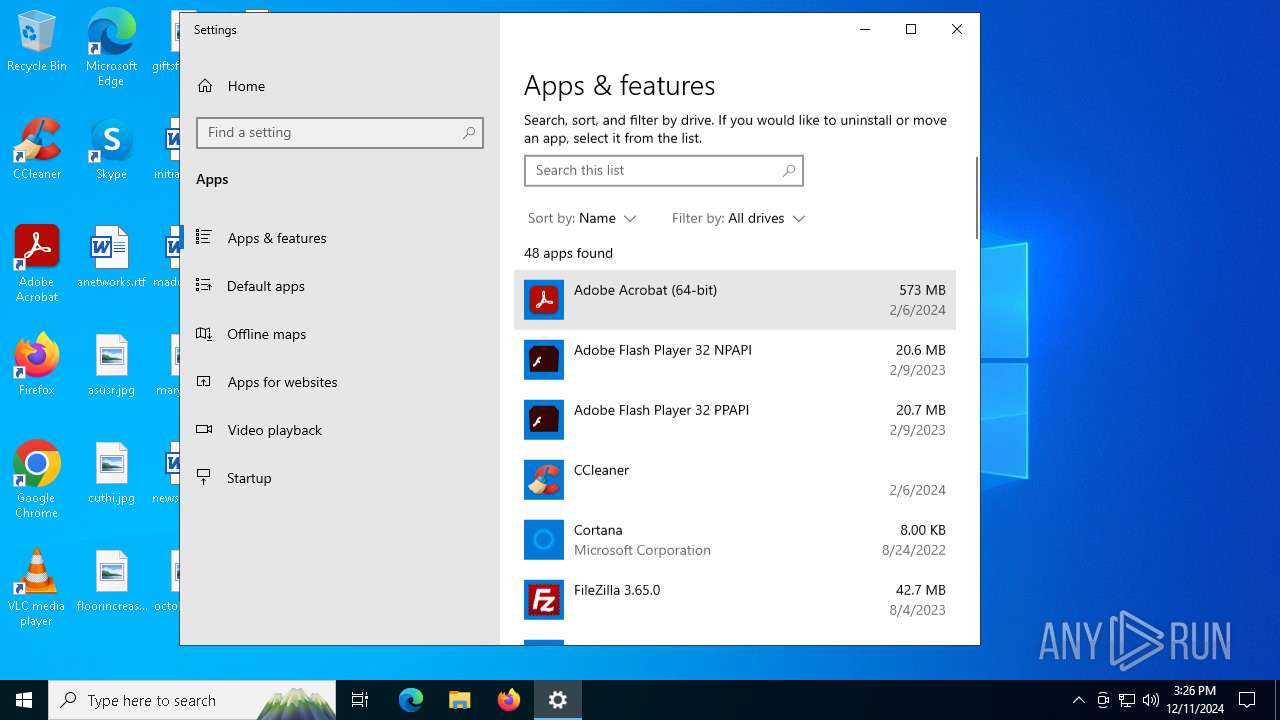
Task: Open Firefox from the taskbar
Action: pyautogui.click(x=508, y=700)
